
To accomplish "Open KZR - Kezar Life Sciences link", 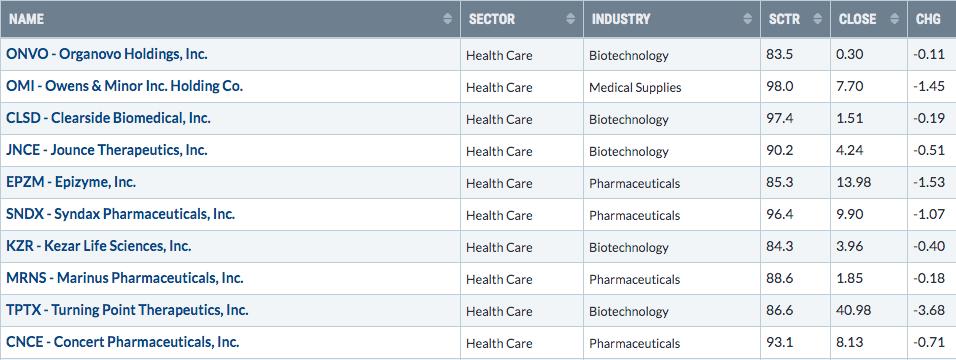I will click(x=99, y=246).
